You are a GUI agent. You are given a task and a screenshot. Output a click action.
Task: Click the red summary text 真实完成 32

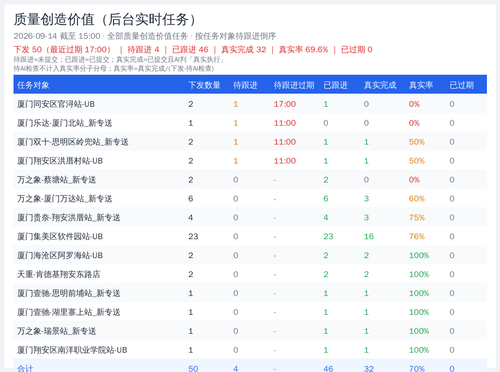coord(244,50)
